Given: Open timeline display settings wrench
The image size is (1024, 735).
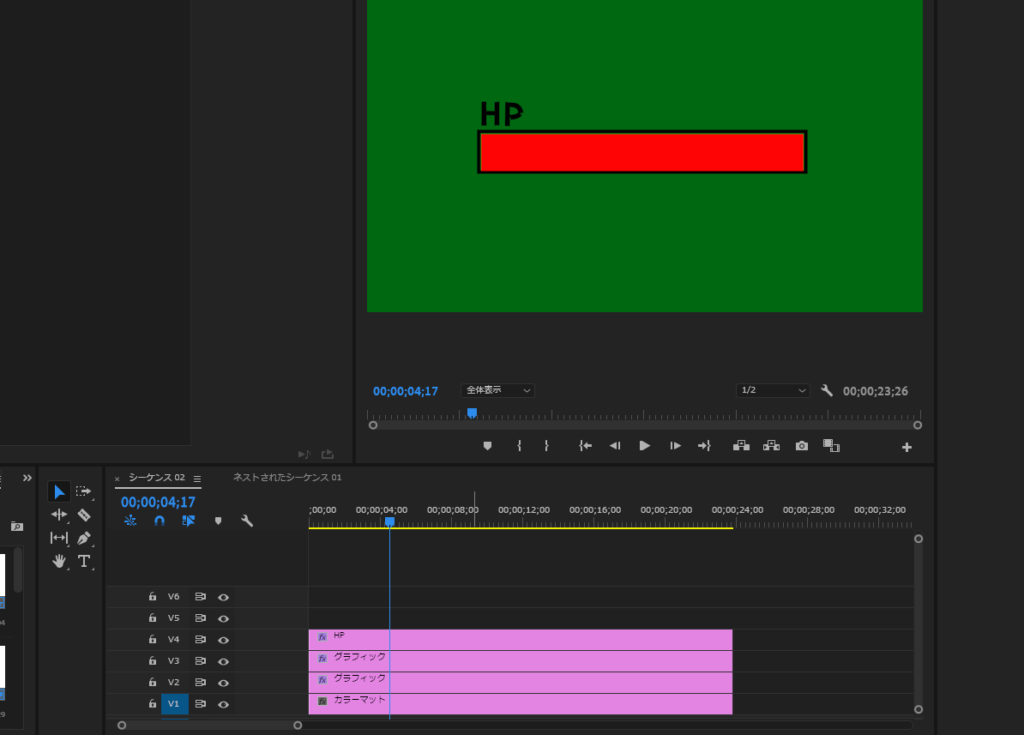Looking at the screenshot, I should point(247,521).
